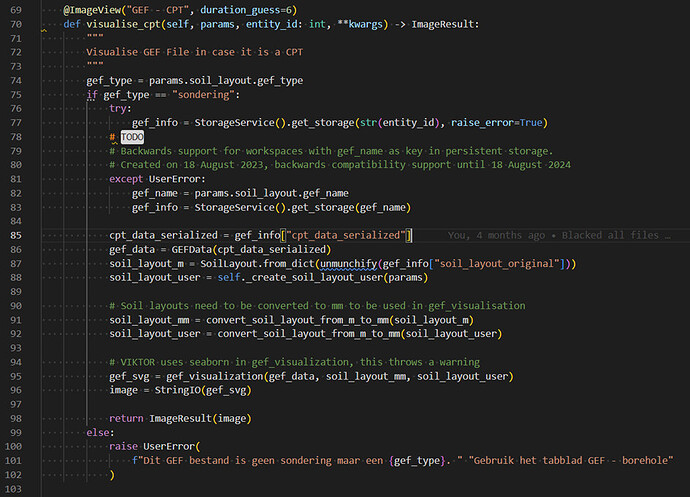Click the git blame annotation 'You, 4 months ago'
Screen dimensions: 690x497
[x=496, y=236]
